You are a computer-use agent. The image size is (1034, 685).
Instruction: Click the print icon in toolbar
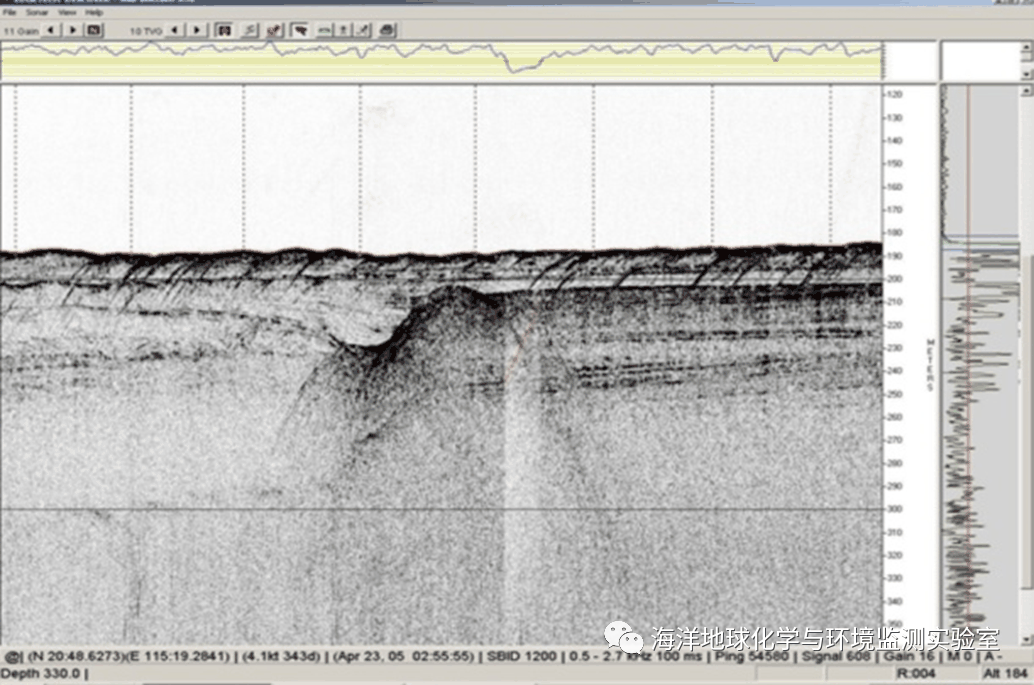387,30
